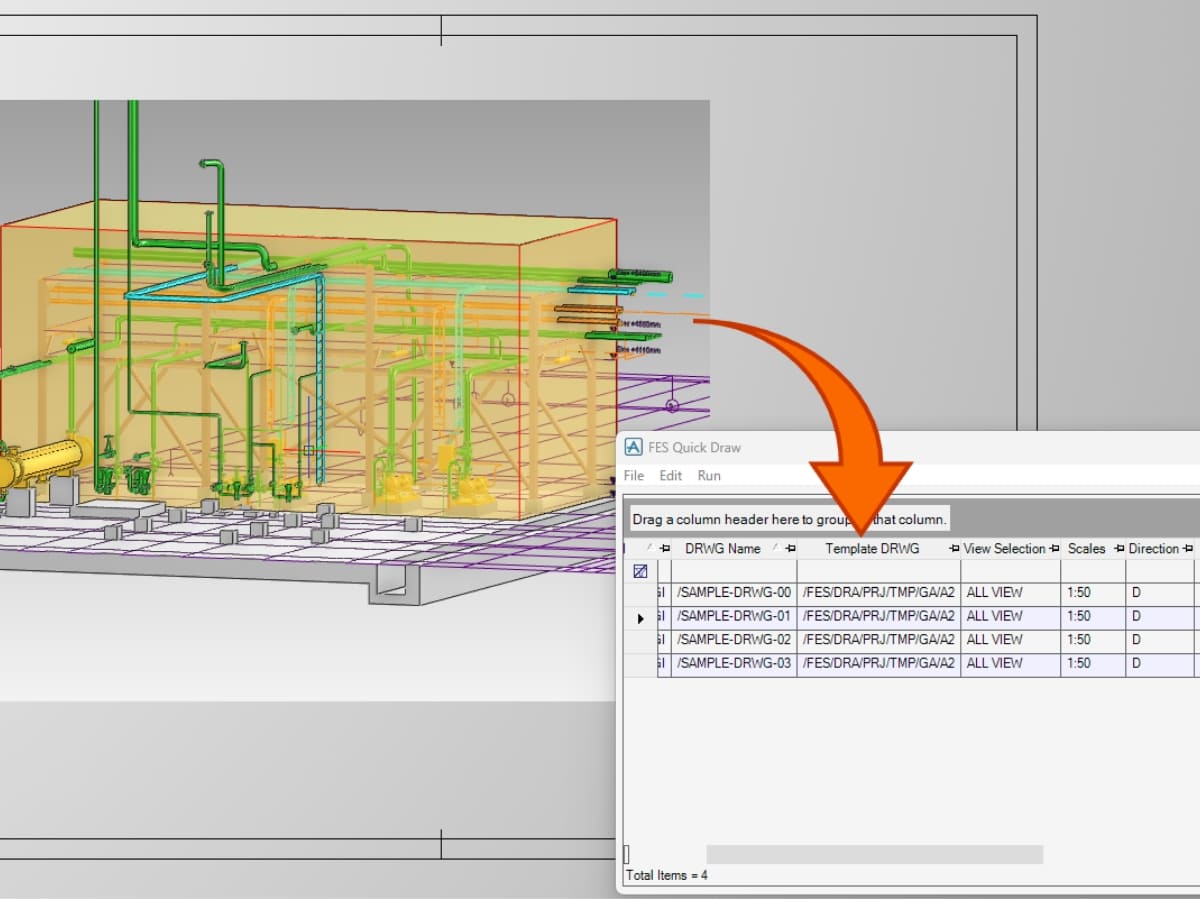Click the horizontal scrollbar at the window bottom

point(875,853)
